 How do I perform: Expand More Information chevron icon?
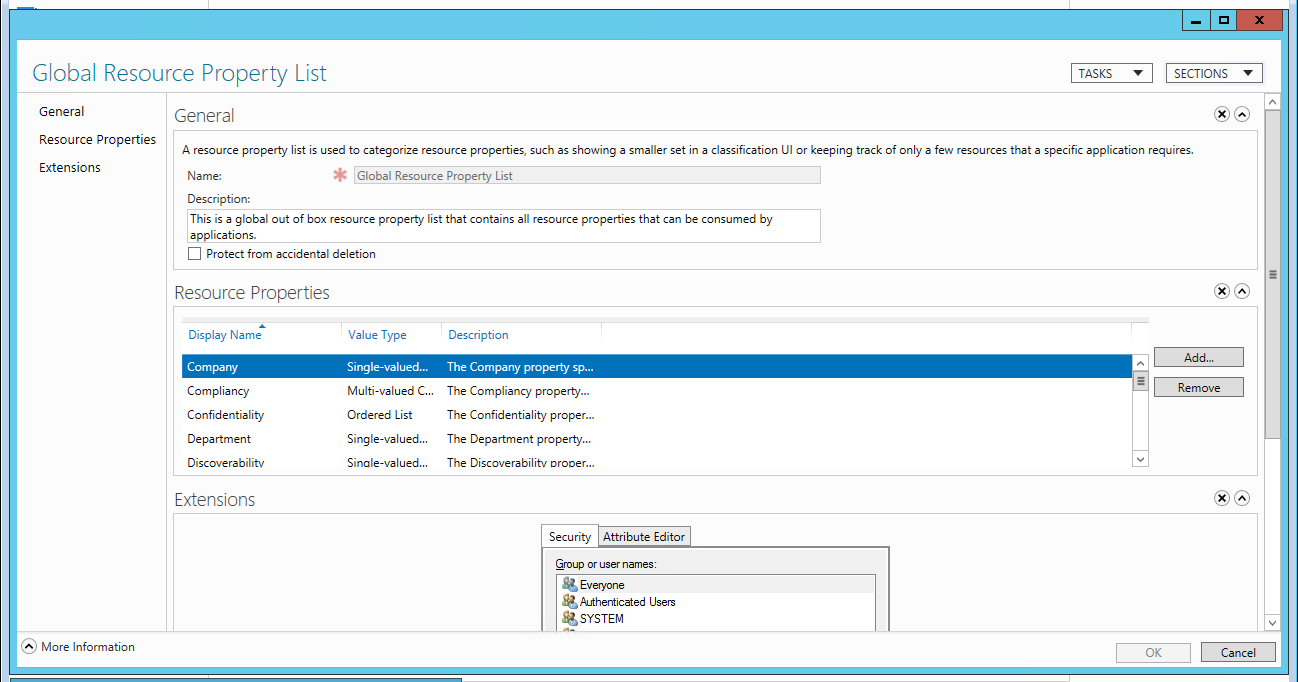pos(29,647)
